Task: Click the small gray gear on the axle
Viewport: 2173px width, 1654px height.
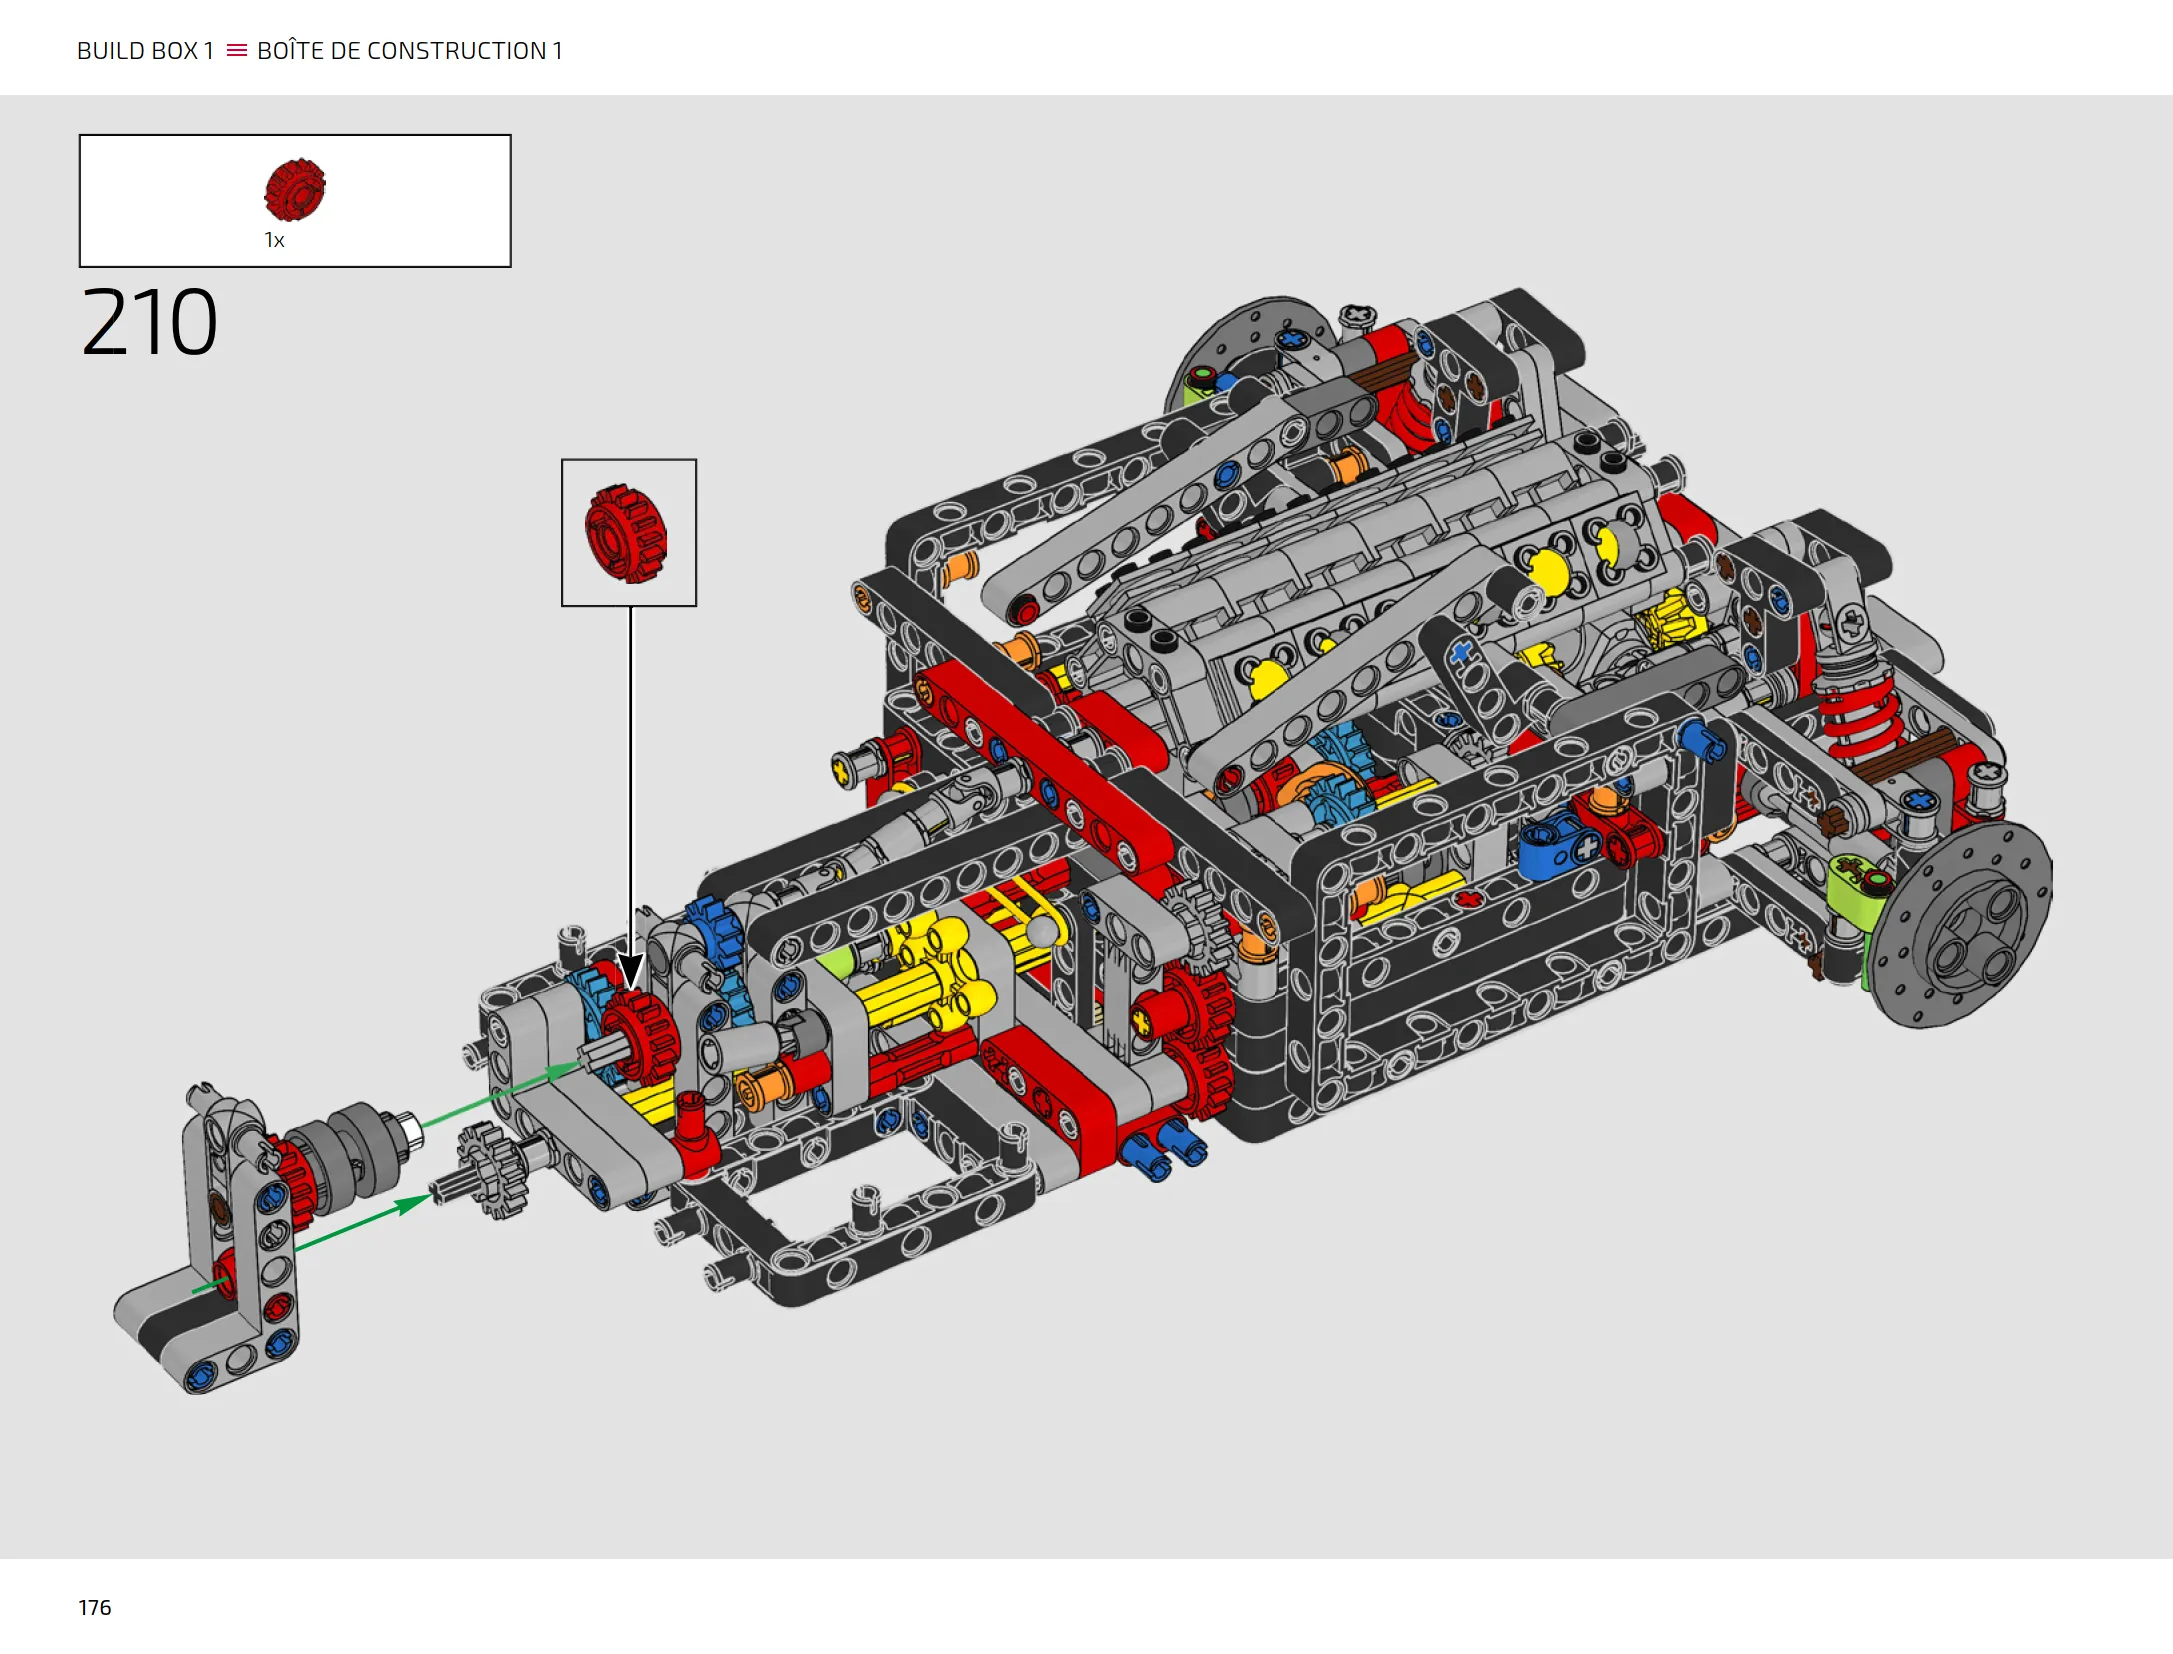Action: (492, 1169)
